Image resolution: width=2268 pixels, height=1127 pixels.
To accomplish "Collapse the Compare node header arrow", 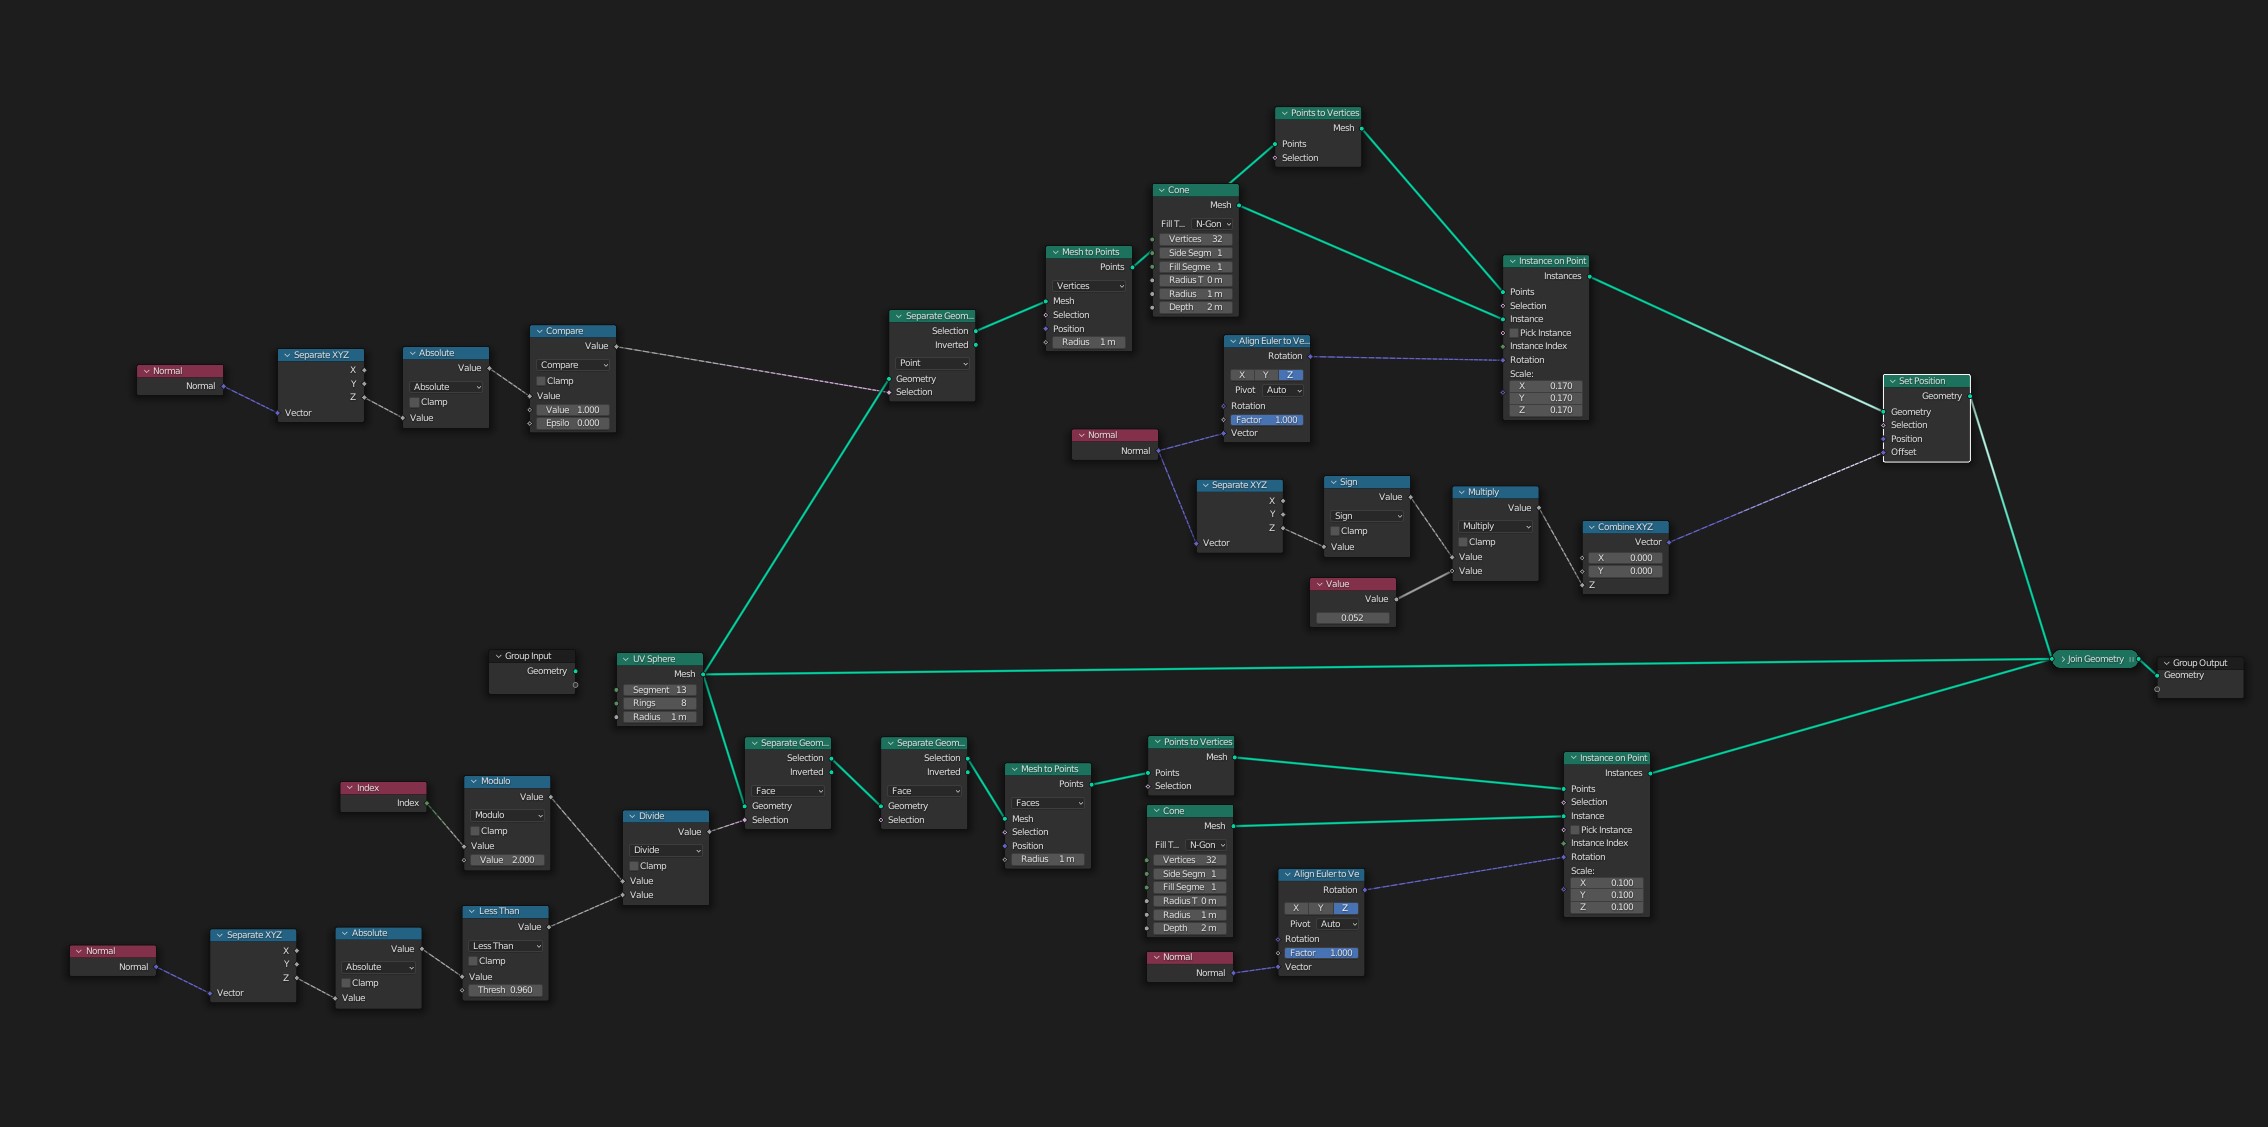I will click(539, 331).
